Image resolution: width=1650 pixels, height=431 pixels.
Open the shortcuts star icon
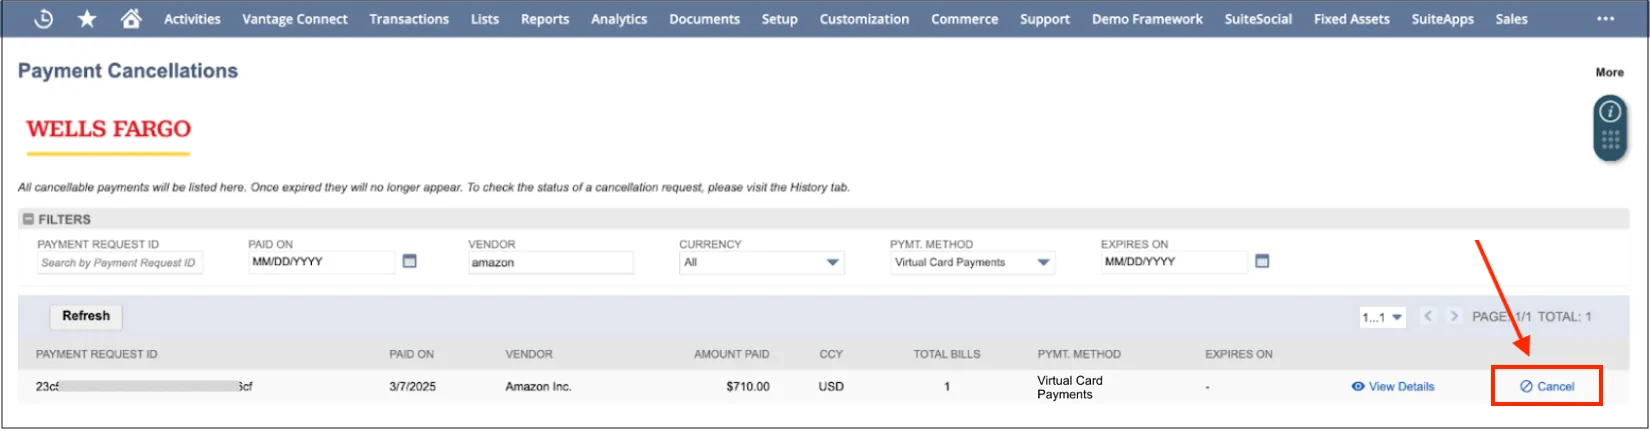click(x=87, y=18)
